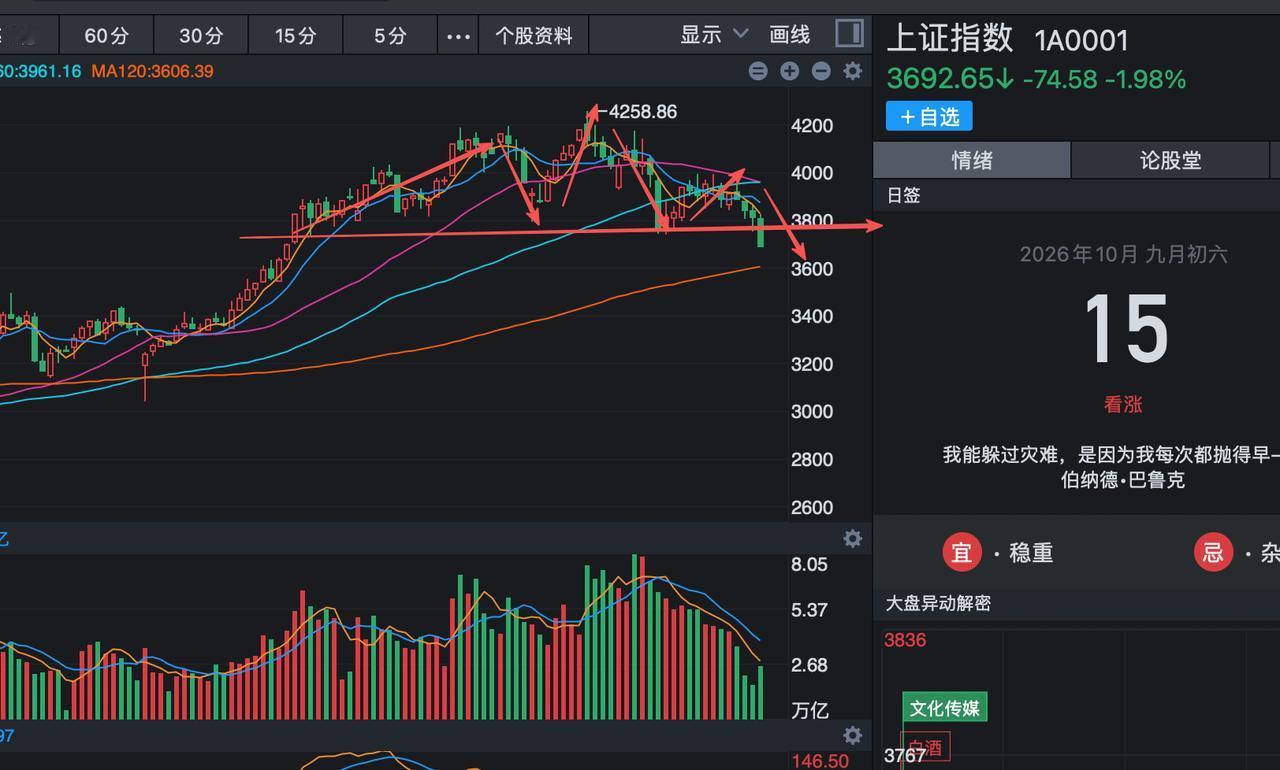
Task: Click the 4258.86 peak price label
Action: [643, 112]
